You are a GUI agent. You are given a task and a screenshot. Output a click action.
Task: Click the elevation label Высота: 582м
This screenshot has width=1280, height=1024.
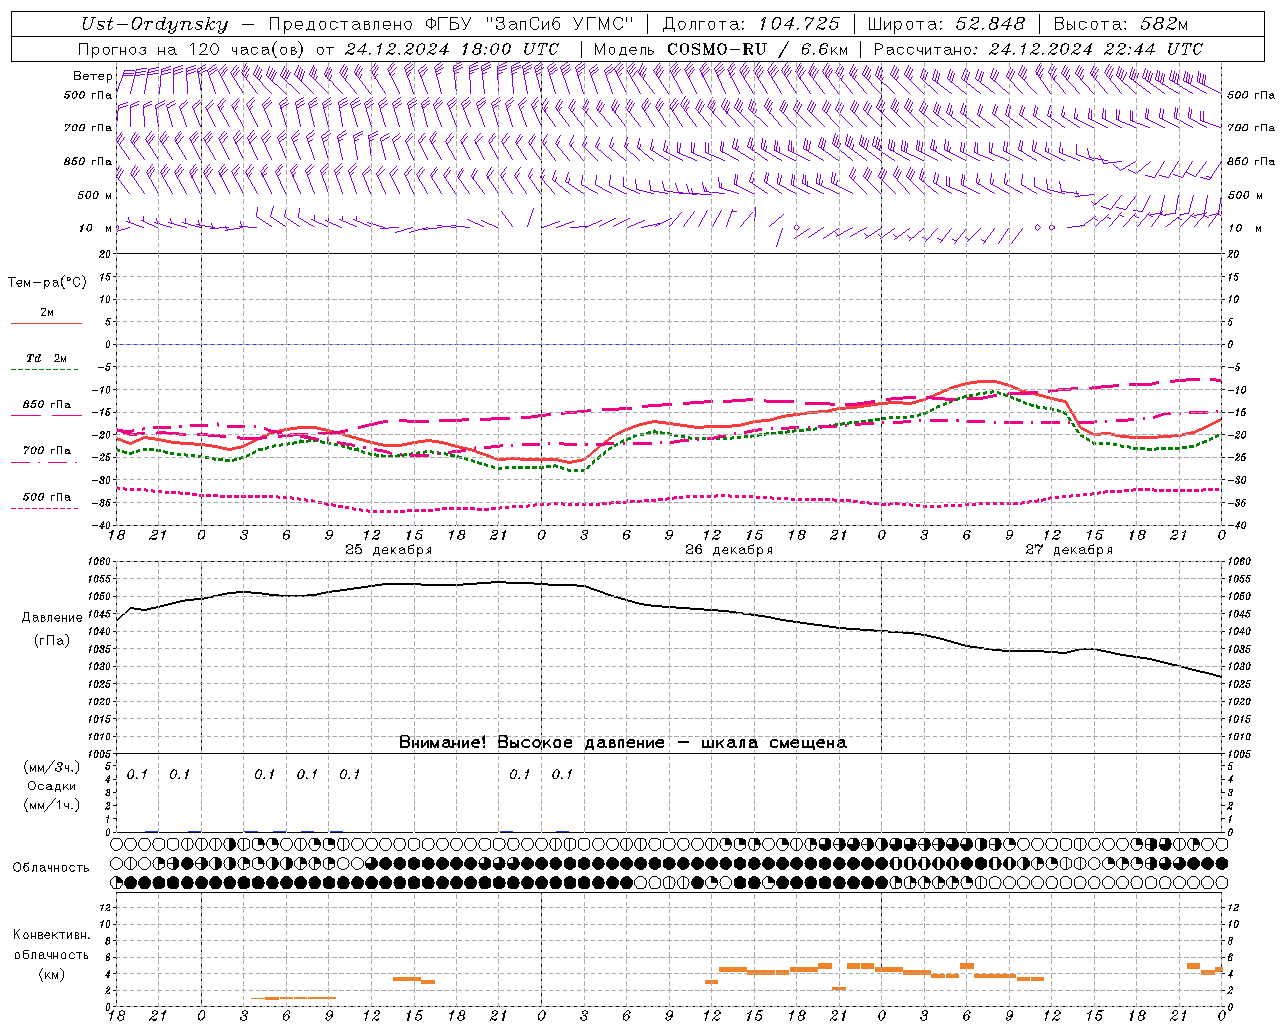tap(1121, 24)
